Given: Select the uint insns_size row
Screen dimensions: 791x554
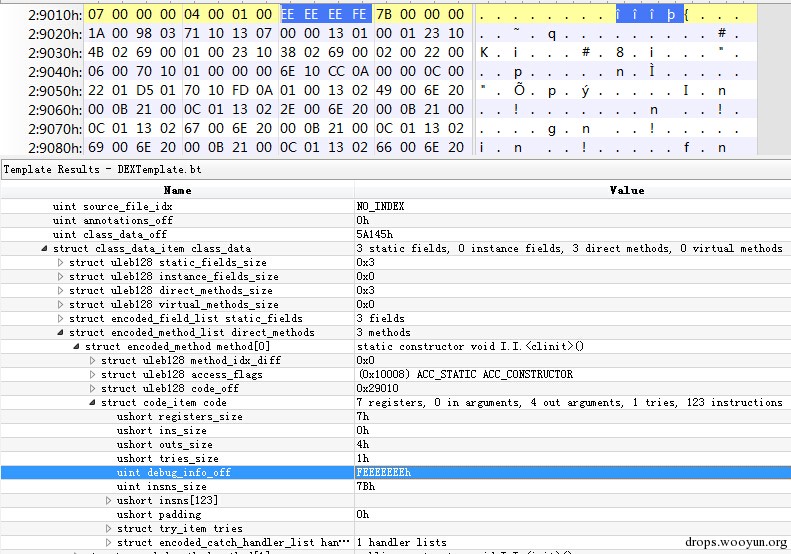Looking at the screenshot, I should pos(396,486).
